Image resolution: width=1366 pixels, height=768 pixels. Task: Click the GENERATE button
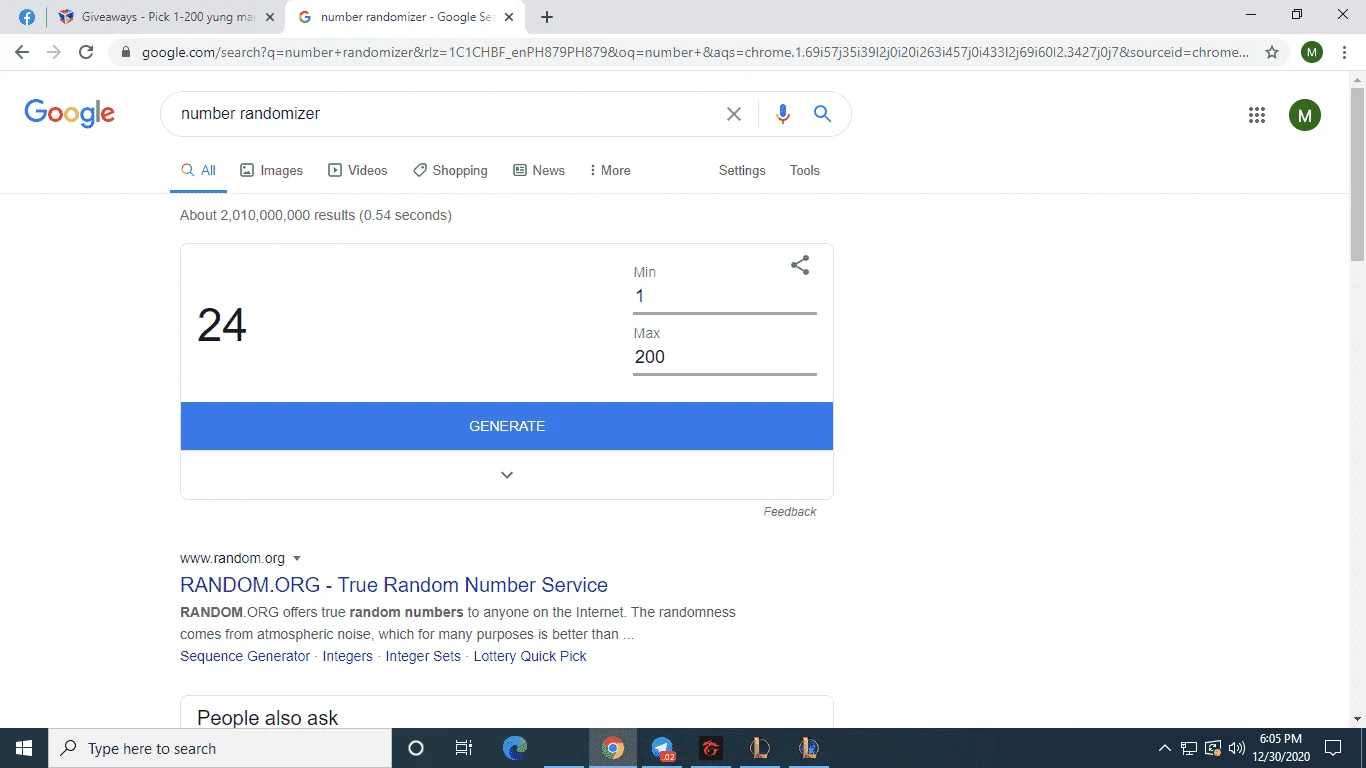coord(507,426)
